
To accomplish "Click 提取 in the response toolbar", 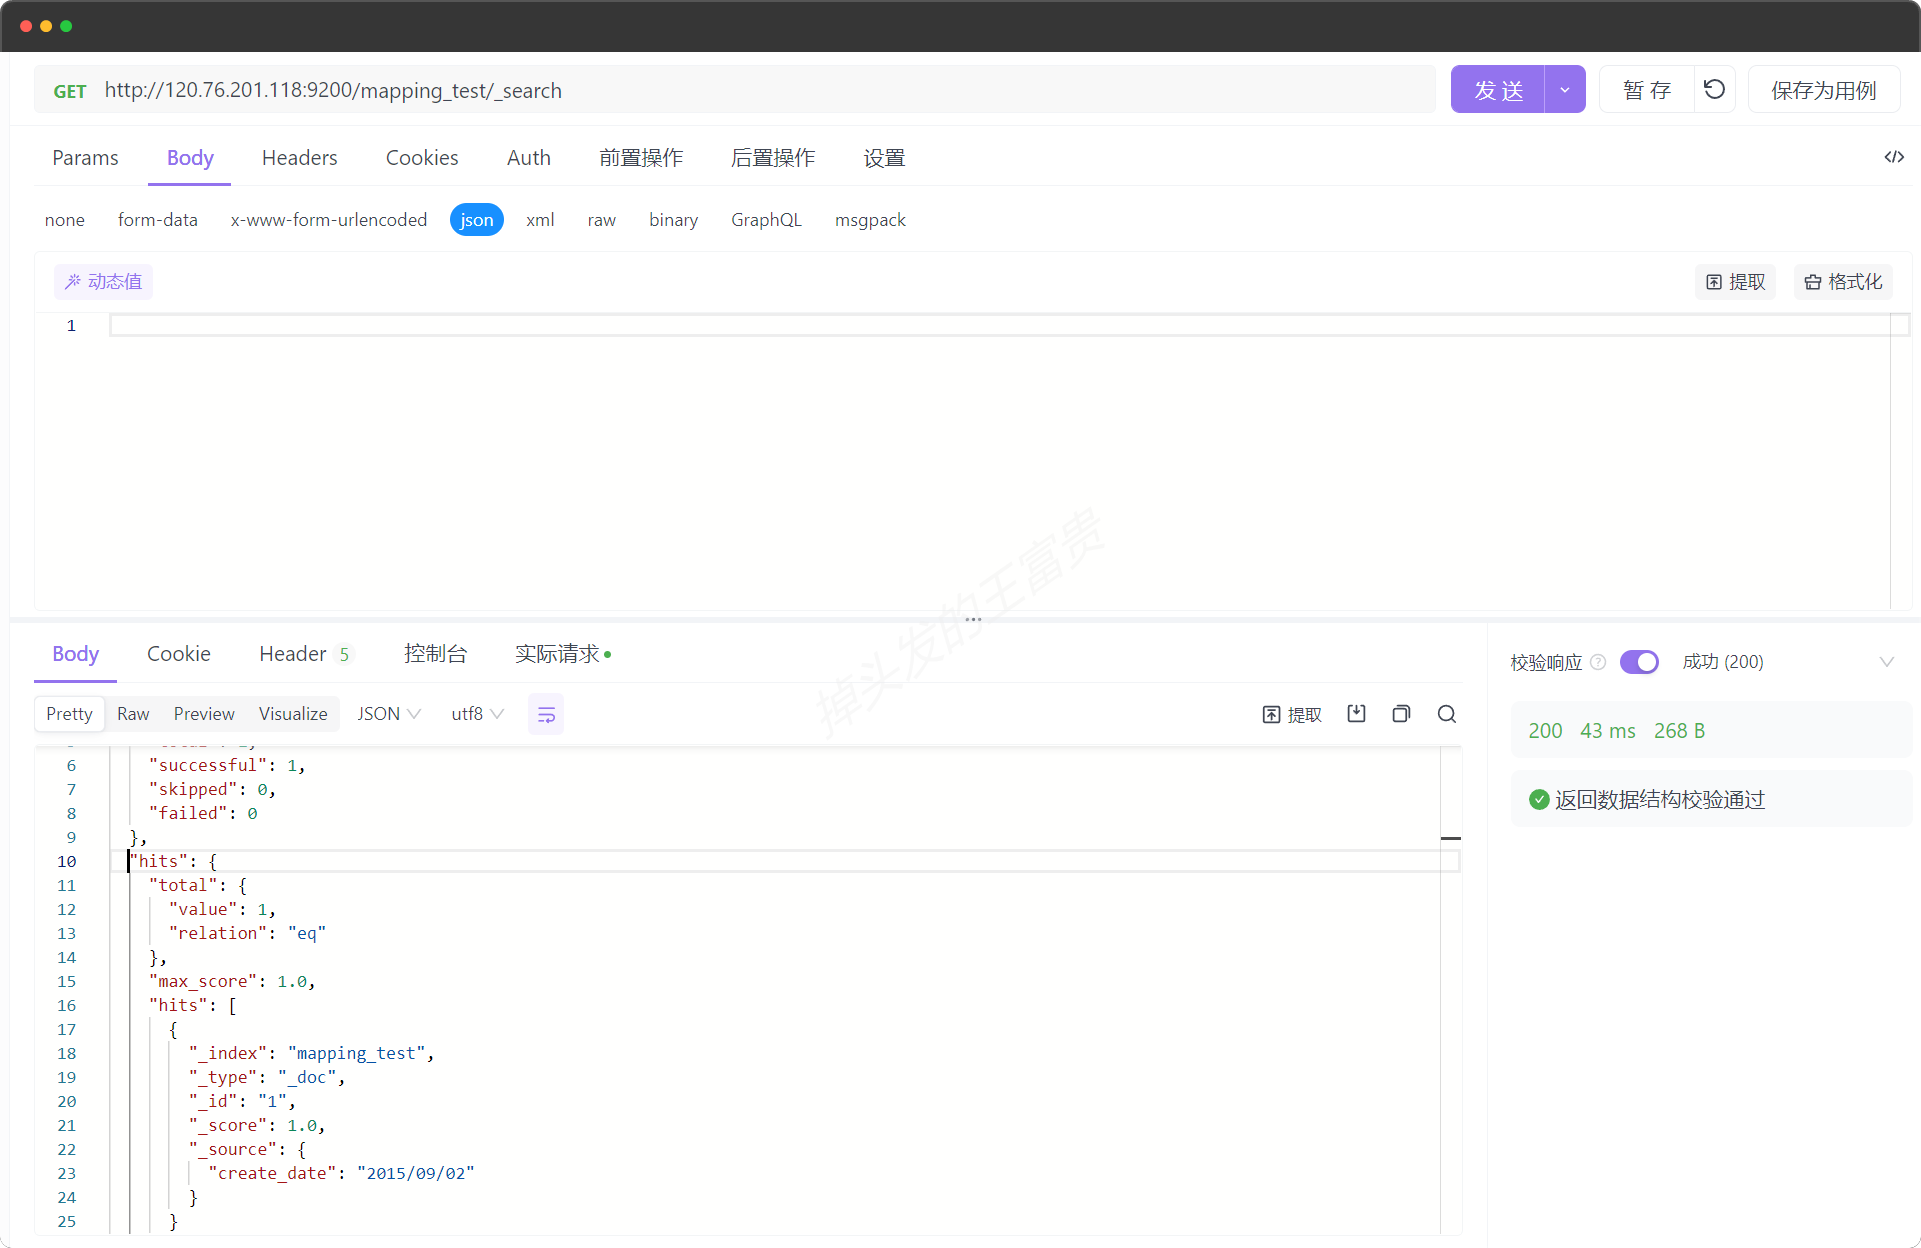I will pos(1291,714).
